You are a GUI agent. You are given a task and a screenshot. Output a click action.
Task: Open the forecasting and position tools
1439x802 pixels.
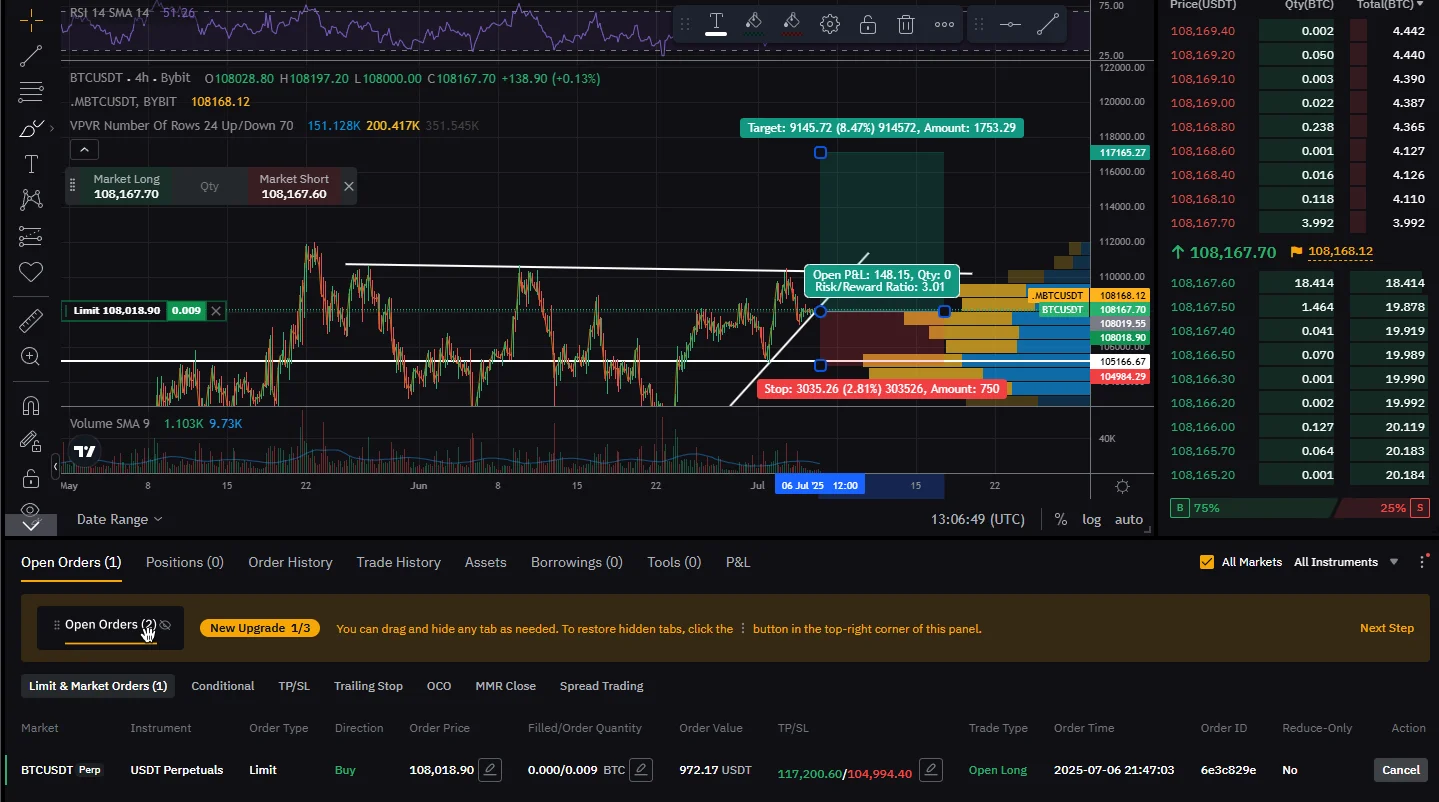pyautogui.click(x=31, y=236)
